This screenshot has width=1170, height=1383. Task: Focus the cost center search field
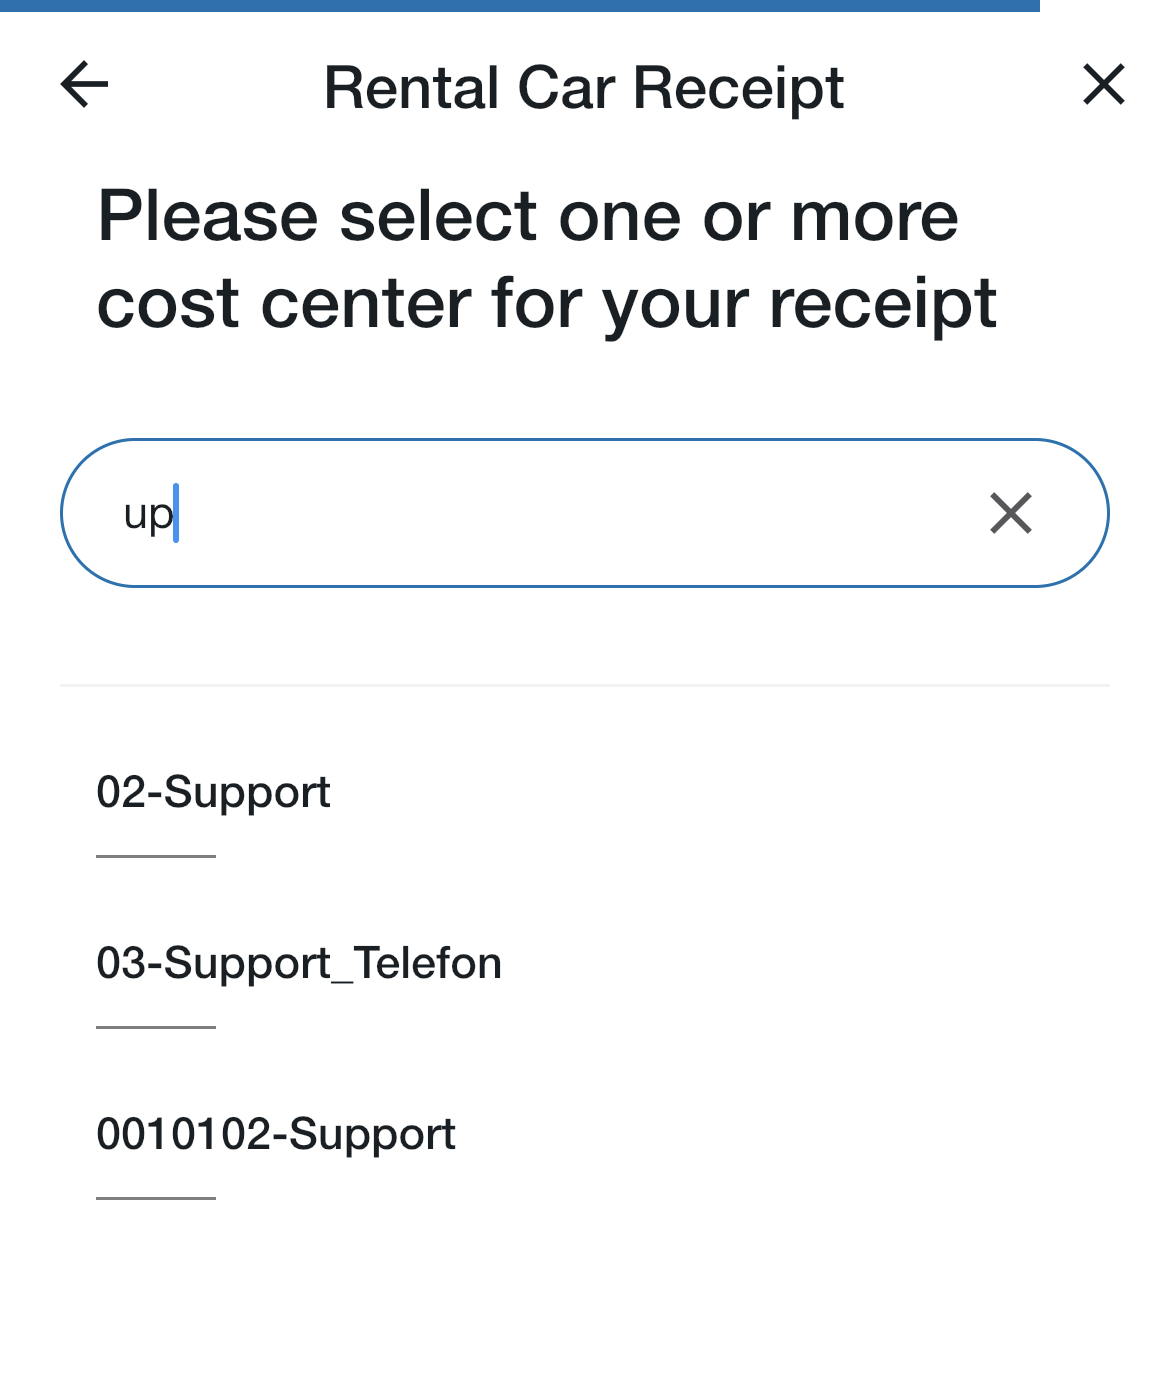[x=585, y=513]
